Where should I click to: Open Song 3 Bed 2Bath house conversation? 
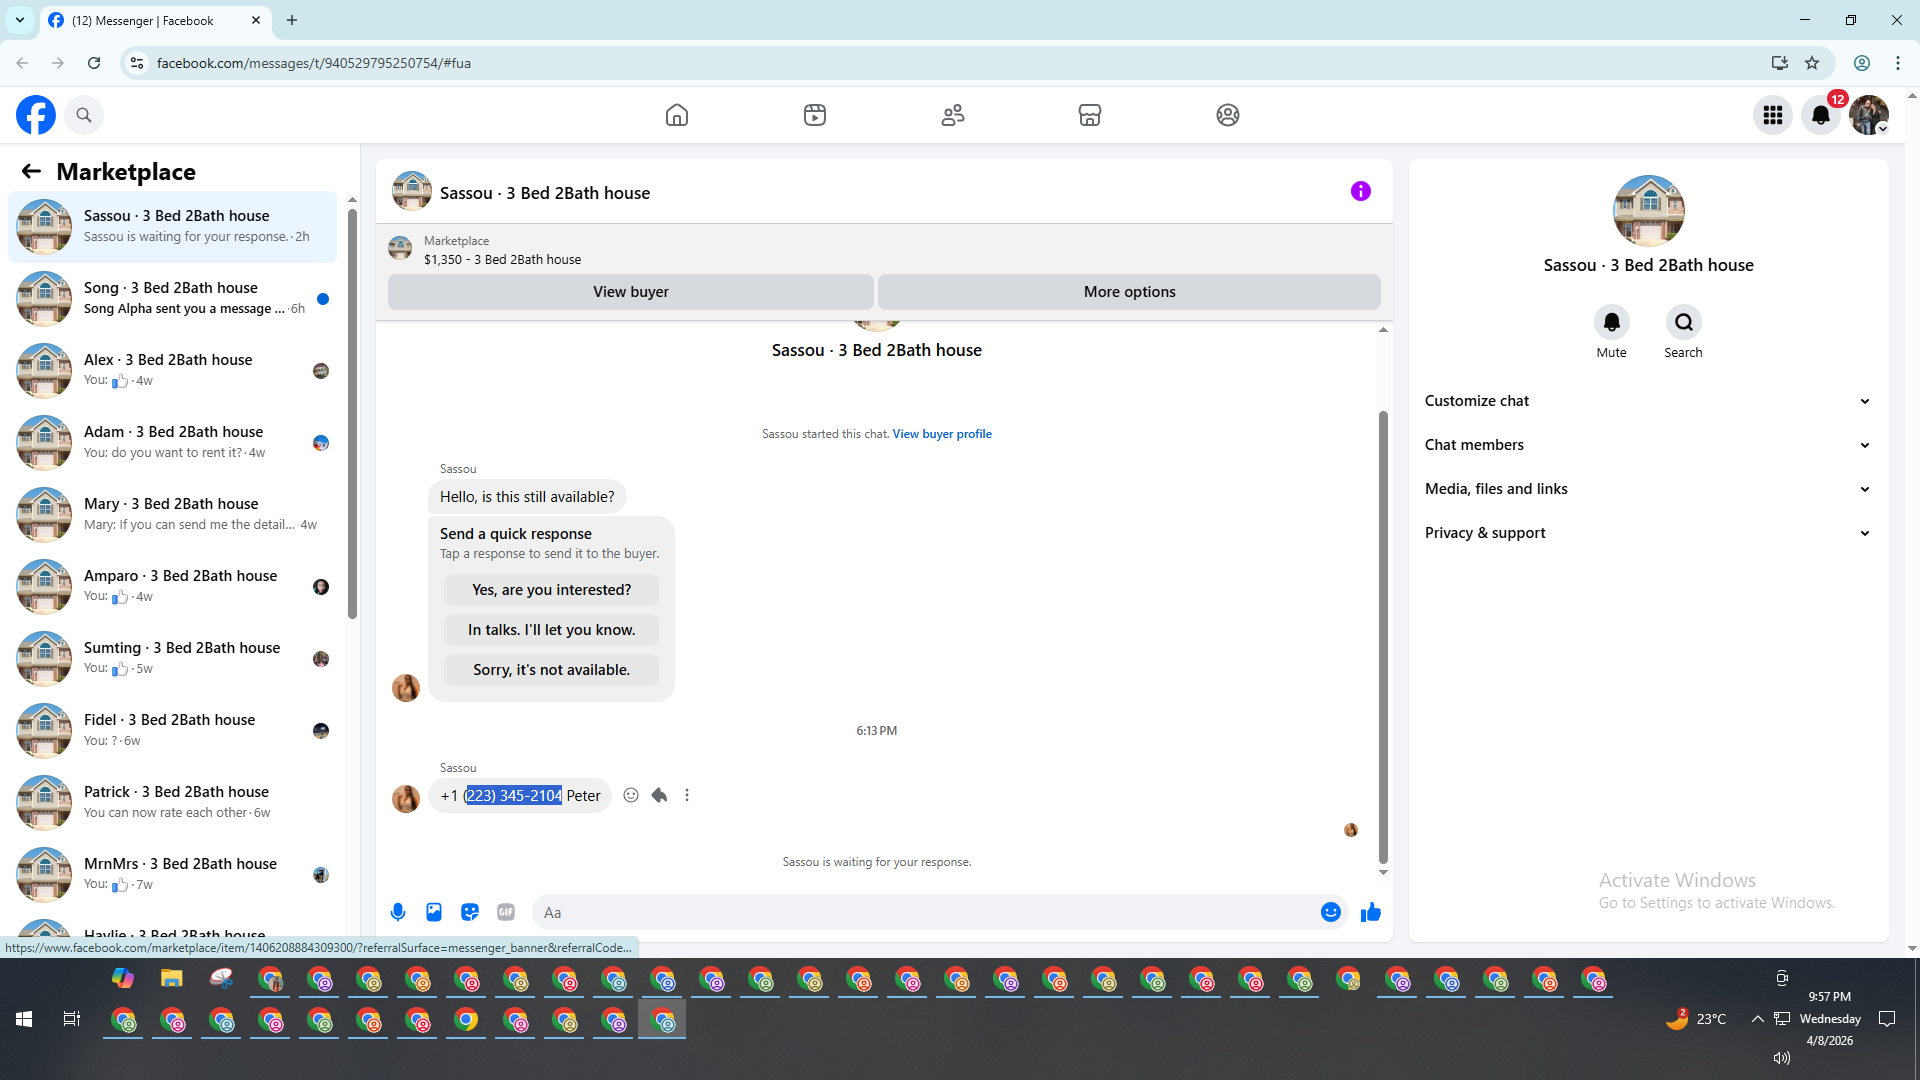172,298
